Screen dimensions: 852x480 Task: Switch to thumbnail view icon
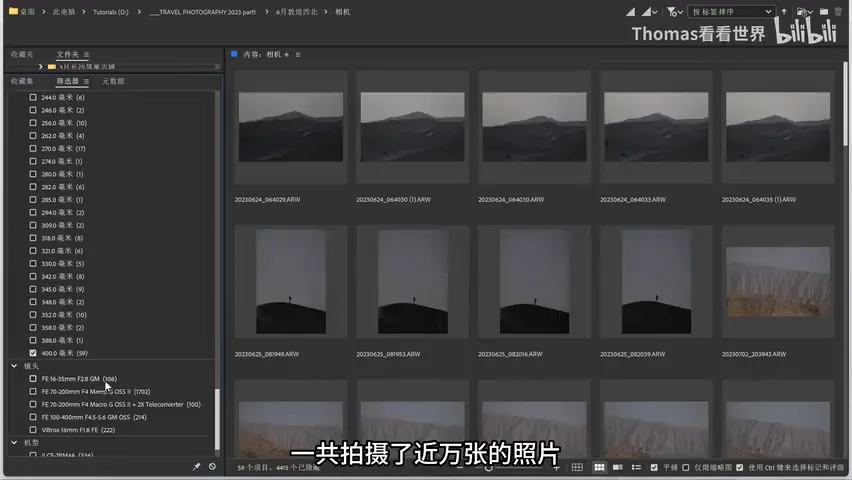(599, 467)
